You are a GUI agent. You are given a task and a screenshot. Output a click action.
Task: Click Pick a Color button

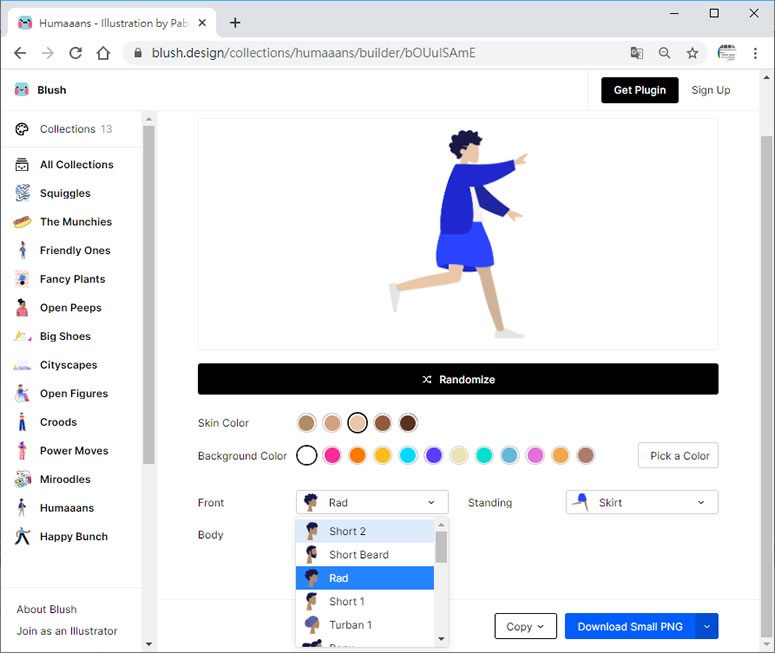pyautogui.click(x=678, y=455)
